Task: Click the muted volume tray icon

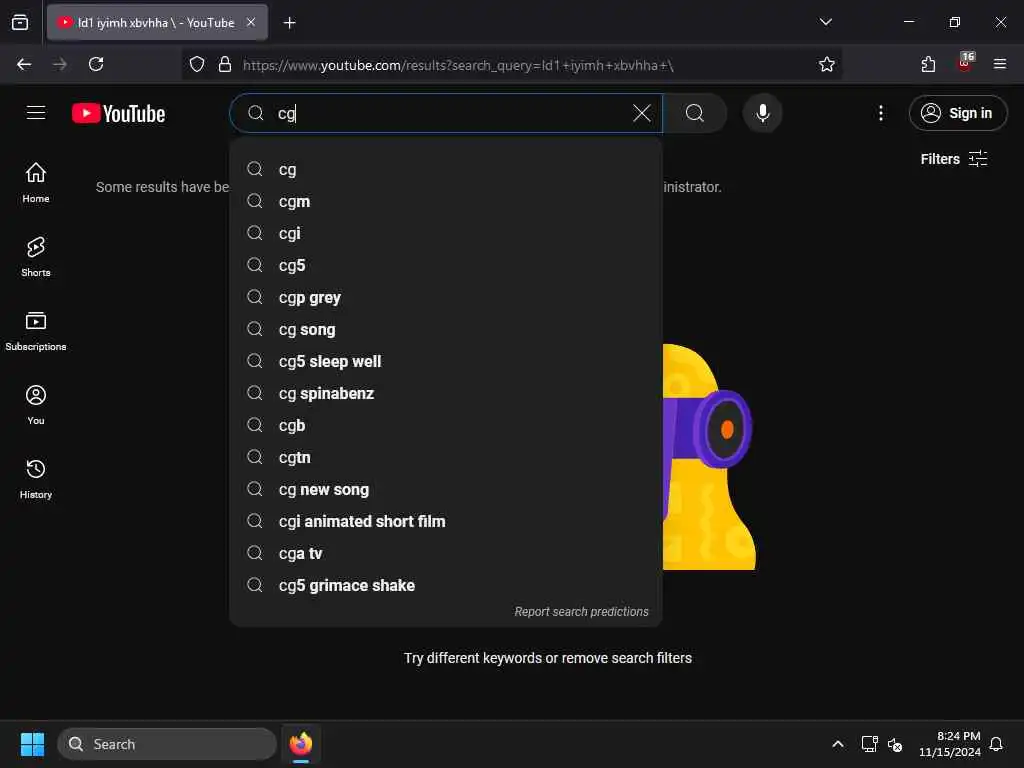Action: (895, 744)
